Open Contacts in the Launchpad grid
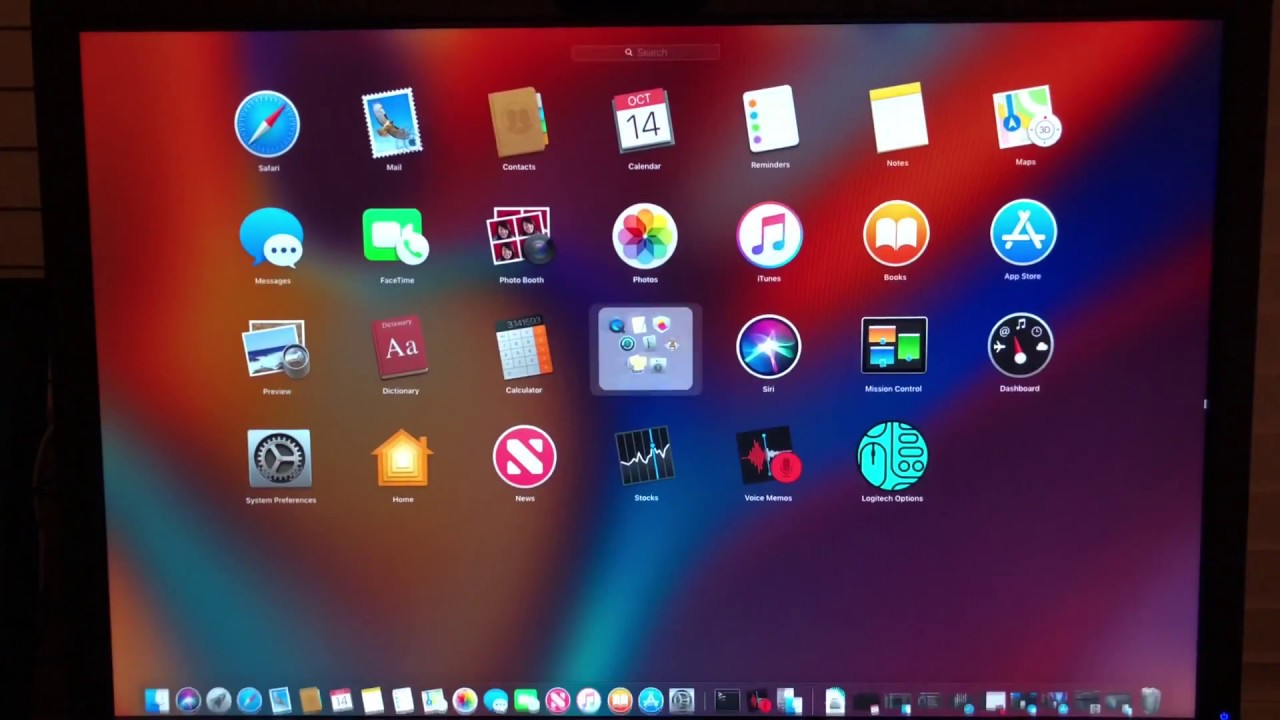The width and height of the screenshot is (1280, 720). (518, 123)
